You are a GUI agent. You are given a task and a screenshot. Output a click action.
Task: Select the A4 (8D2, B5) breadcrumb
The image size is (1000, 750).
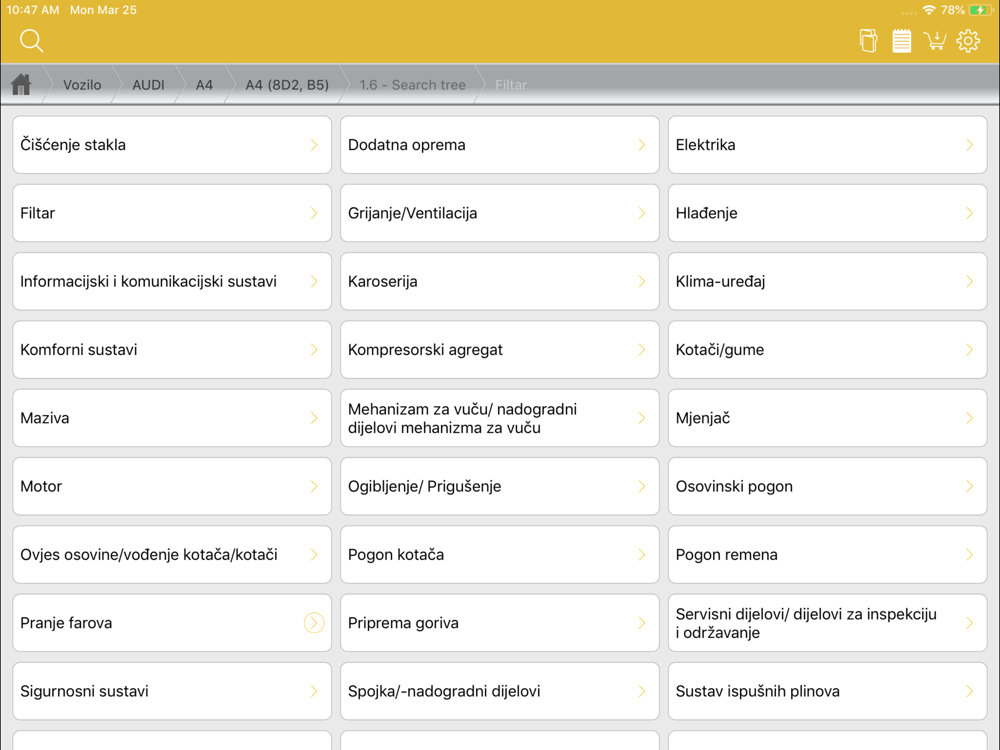point(287,85)
